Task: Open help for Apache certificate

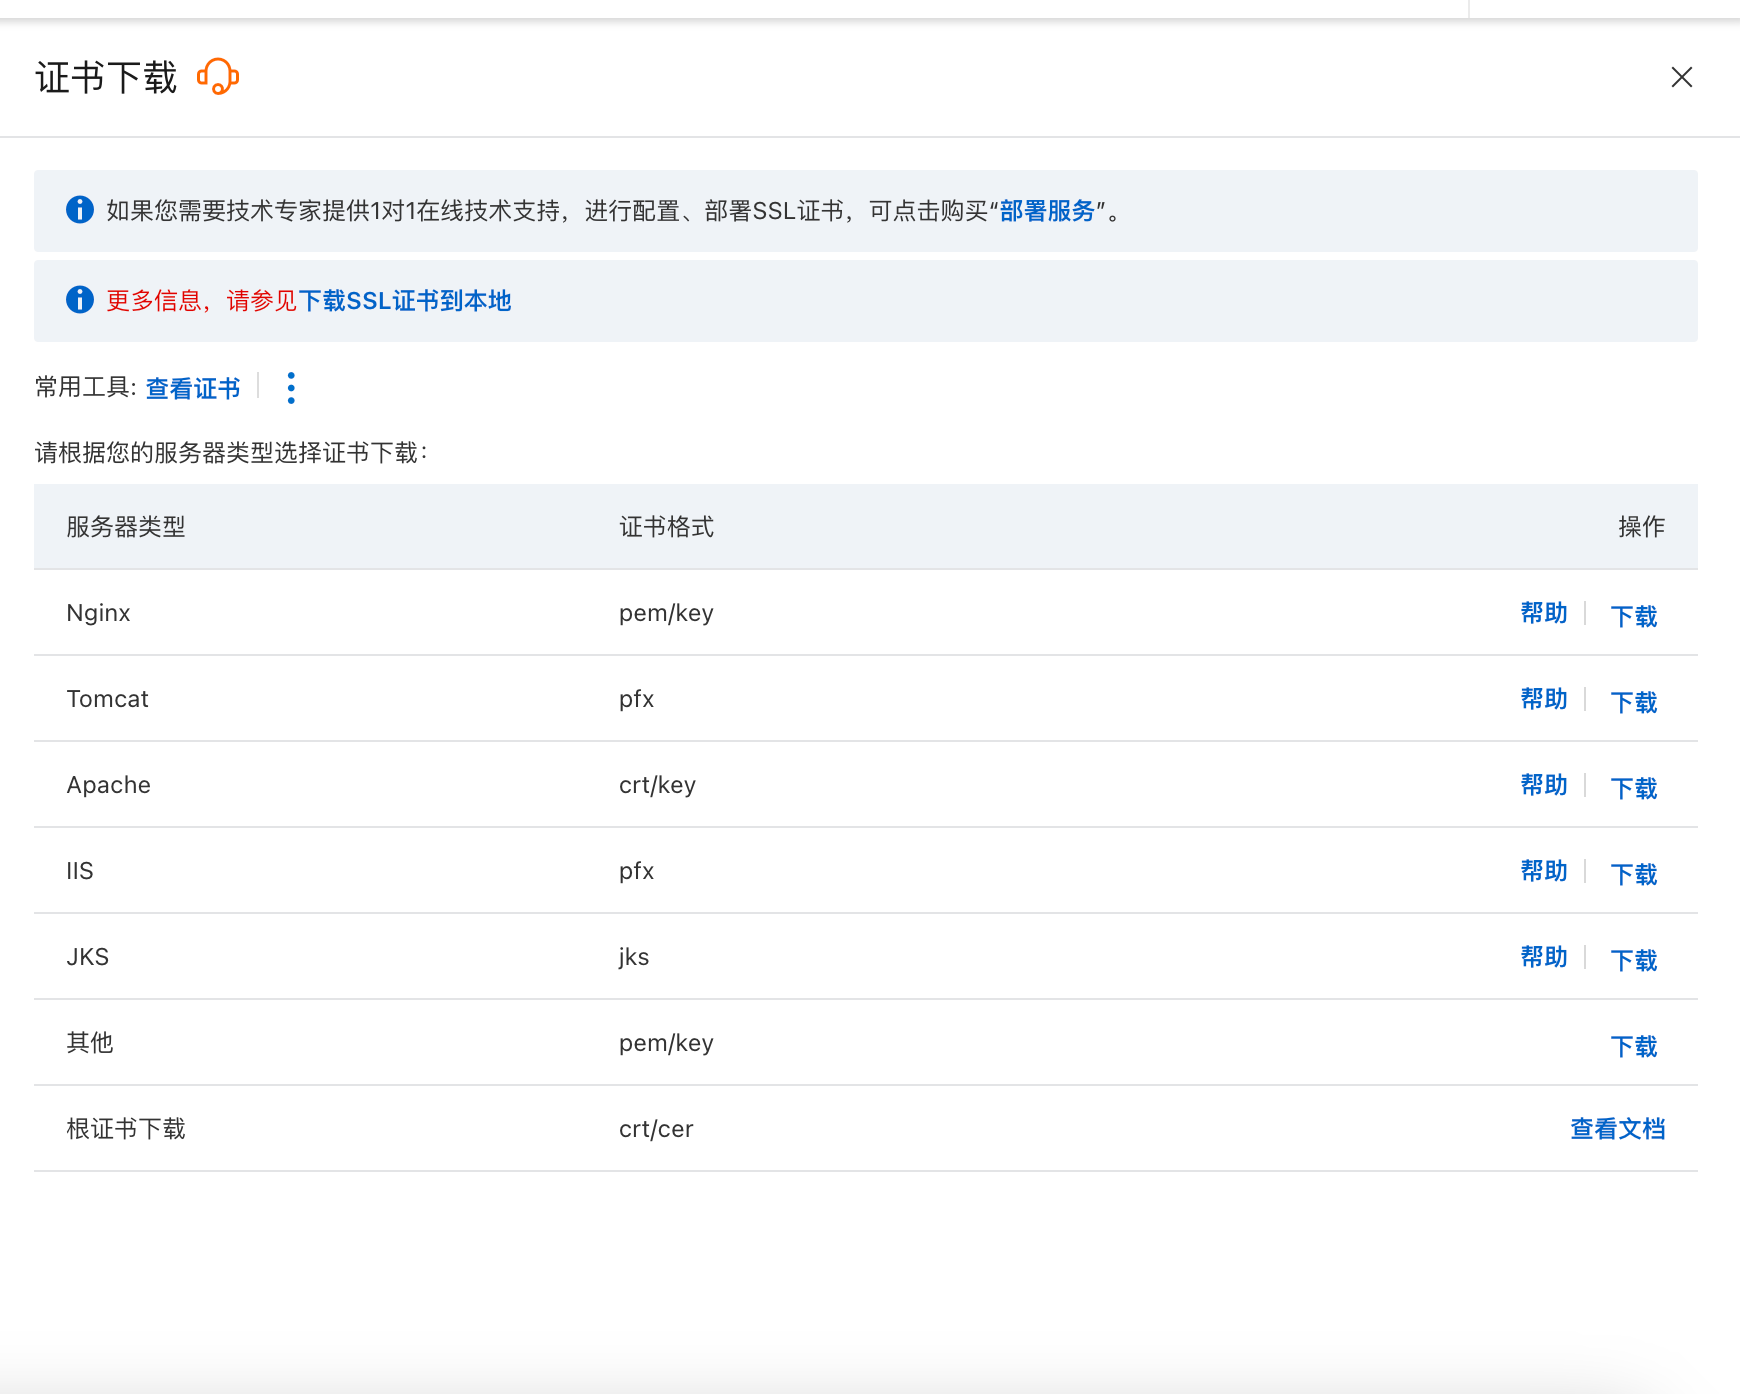Action: point(1543,785)
